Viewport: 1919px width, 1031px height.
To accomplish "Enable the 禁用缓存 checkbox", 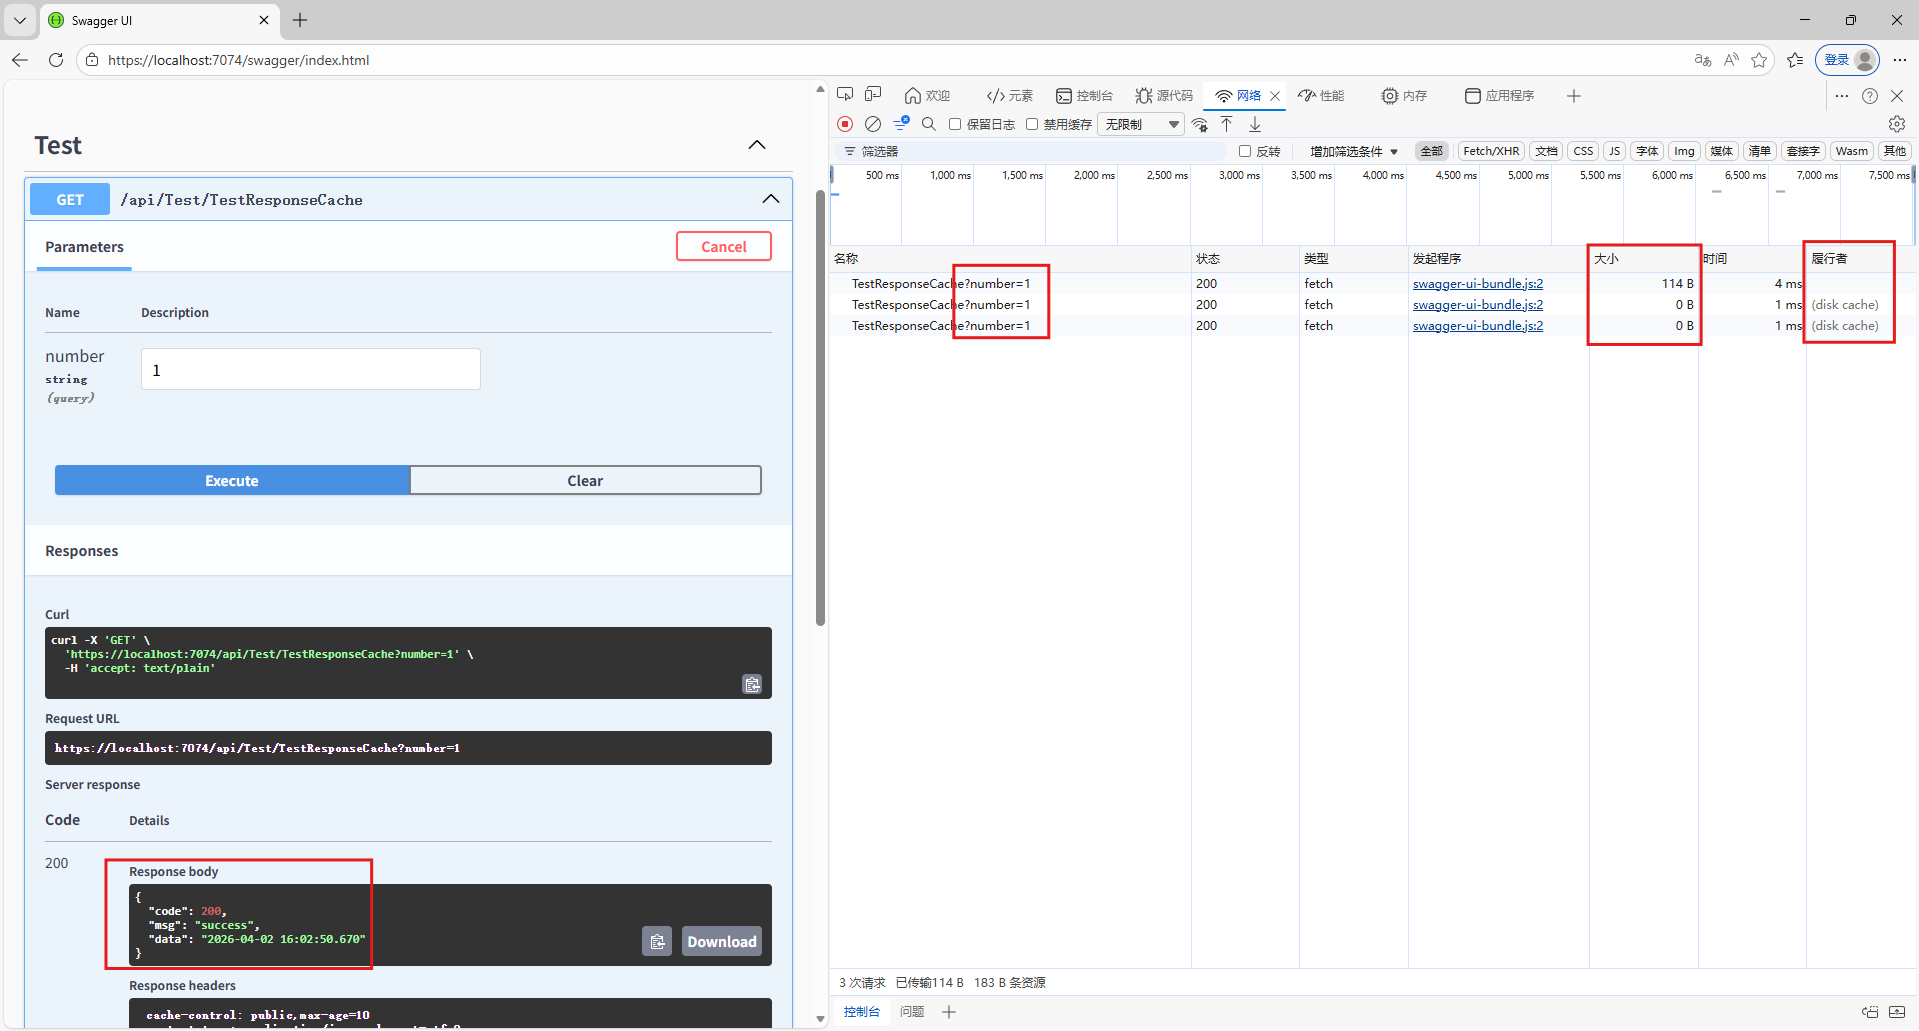I will [x=1032, y=124].
